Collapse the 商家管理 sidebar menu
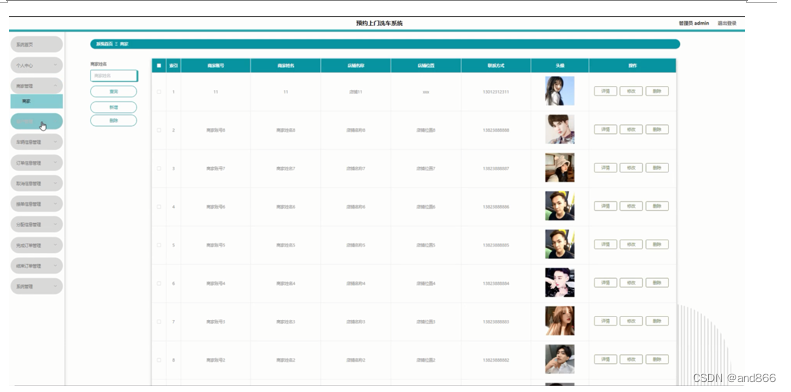Screen dimensions: 791x392 point(36,86)
